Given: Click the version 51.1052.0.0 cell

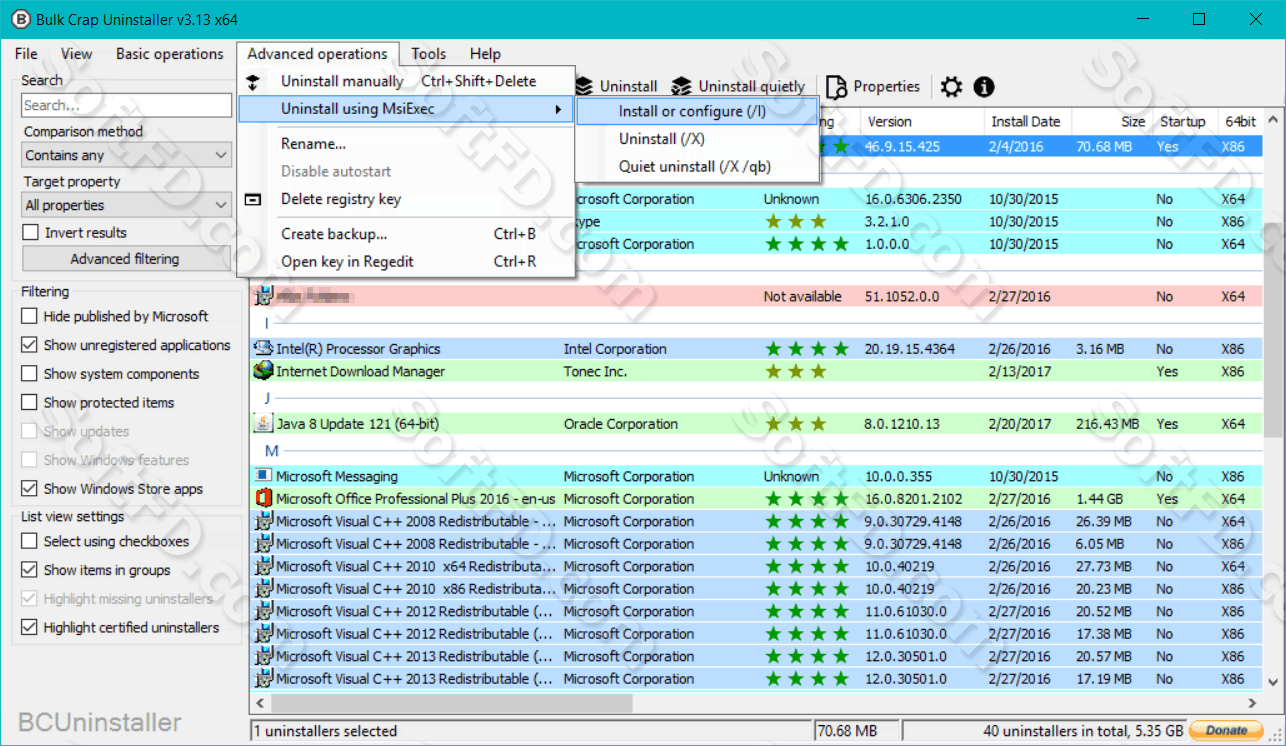Looking at the screenshot, I should point(904,297).
